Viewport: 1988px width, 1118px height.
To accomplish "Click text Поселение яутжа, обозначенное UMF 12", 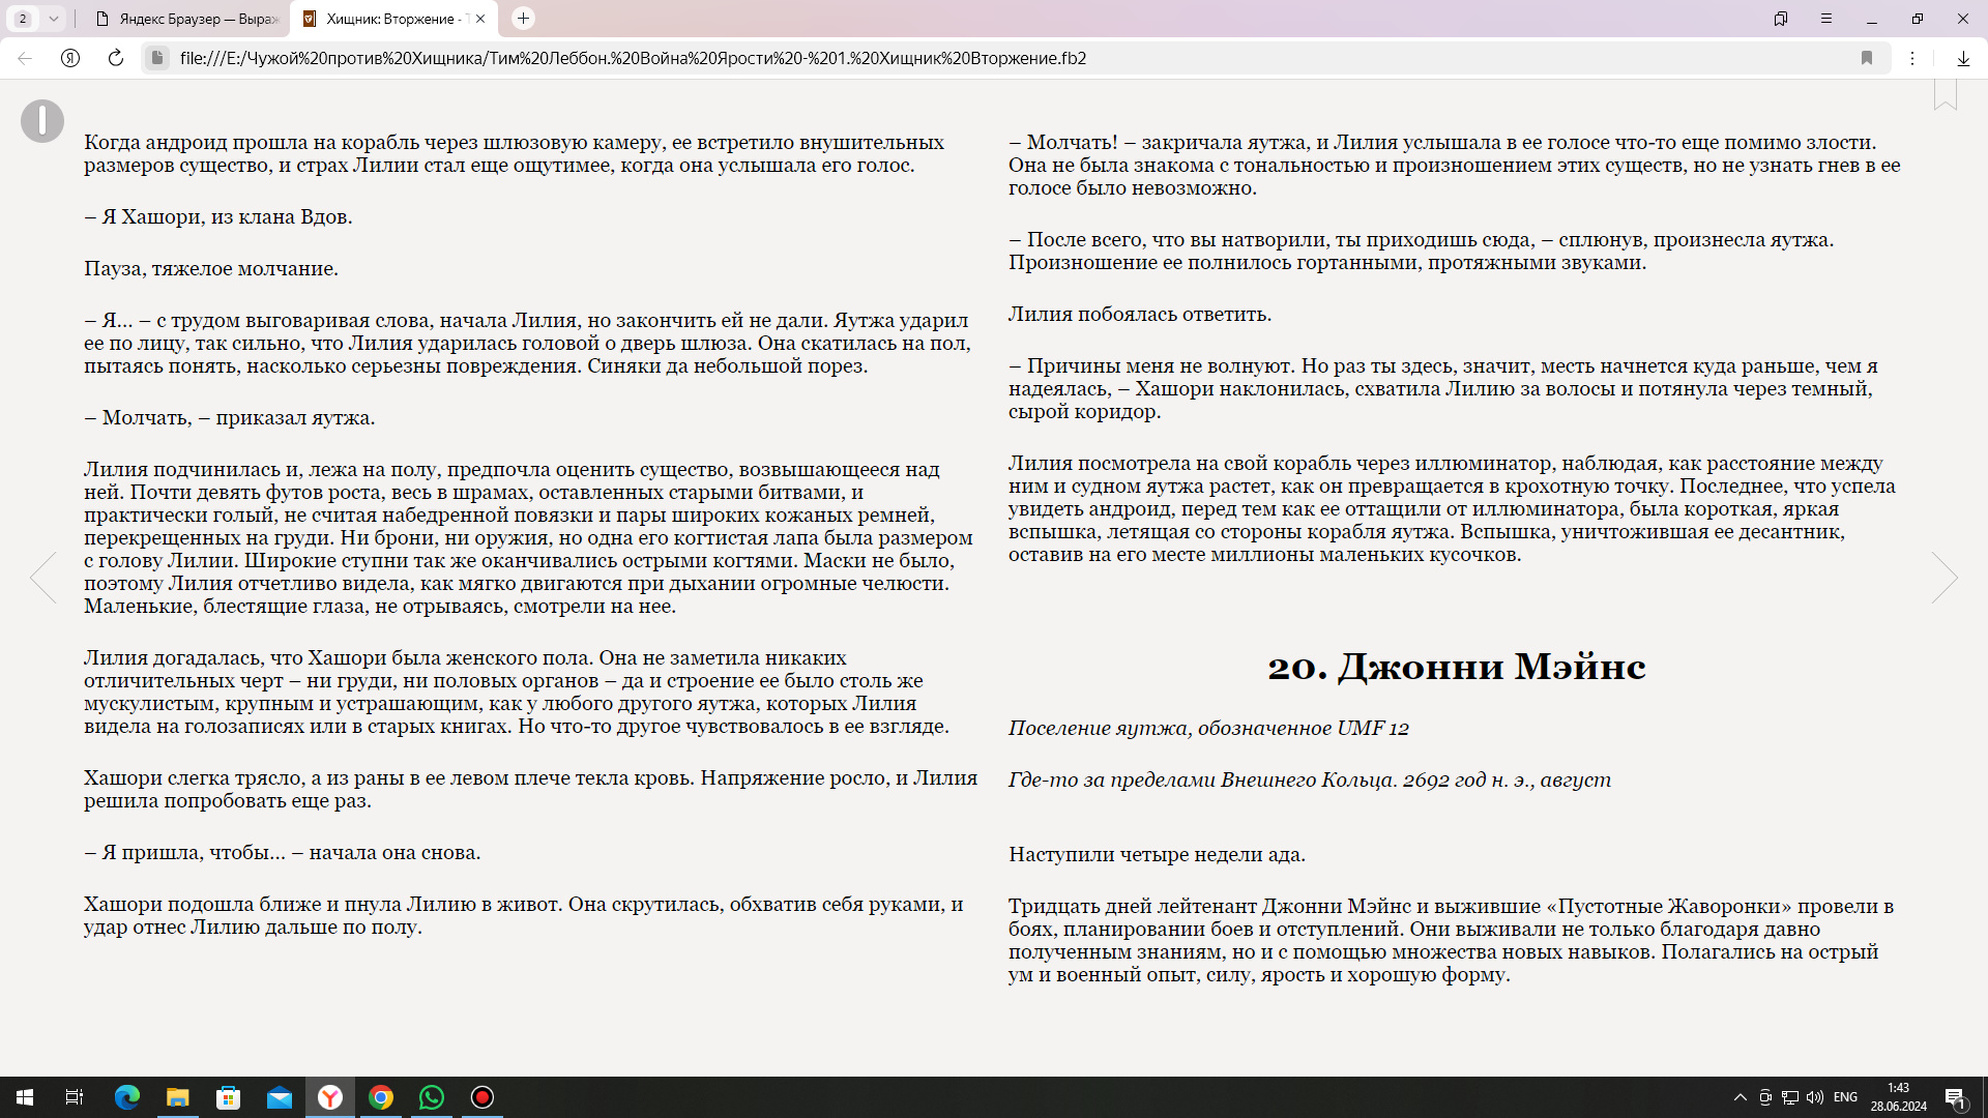I will point(1208,728).
